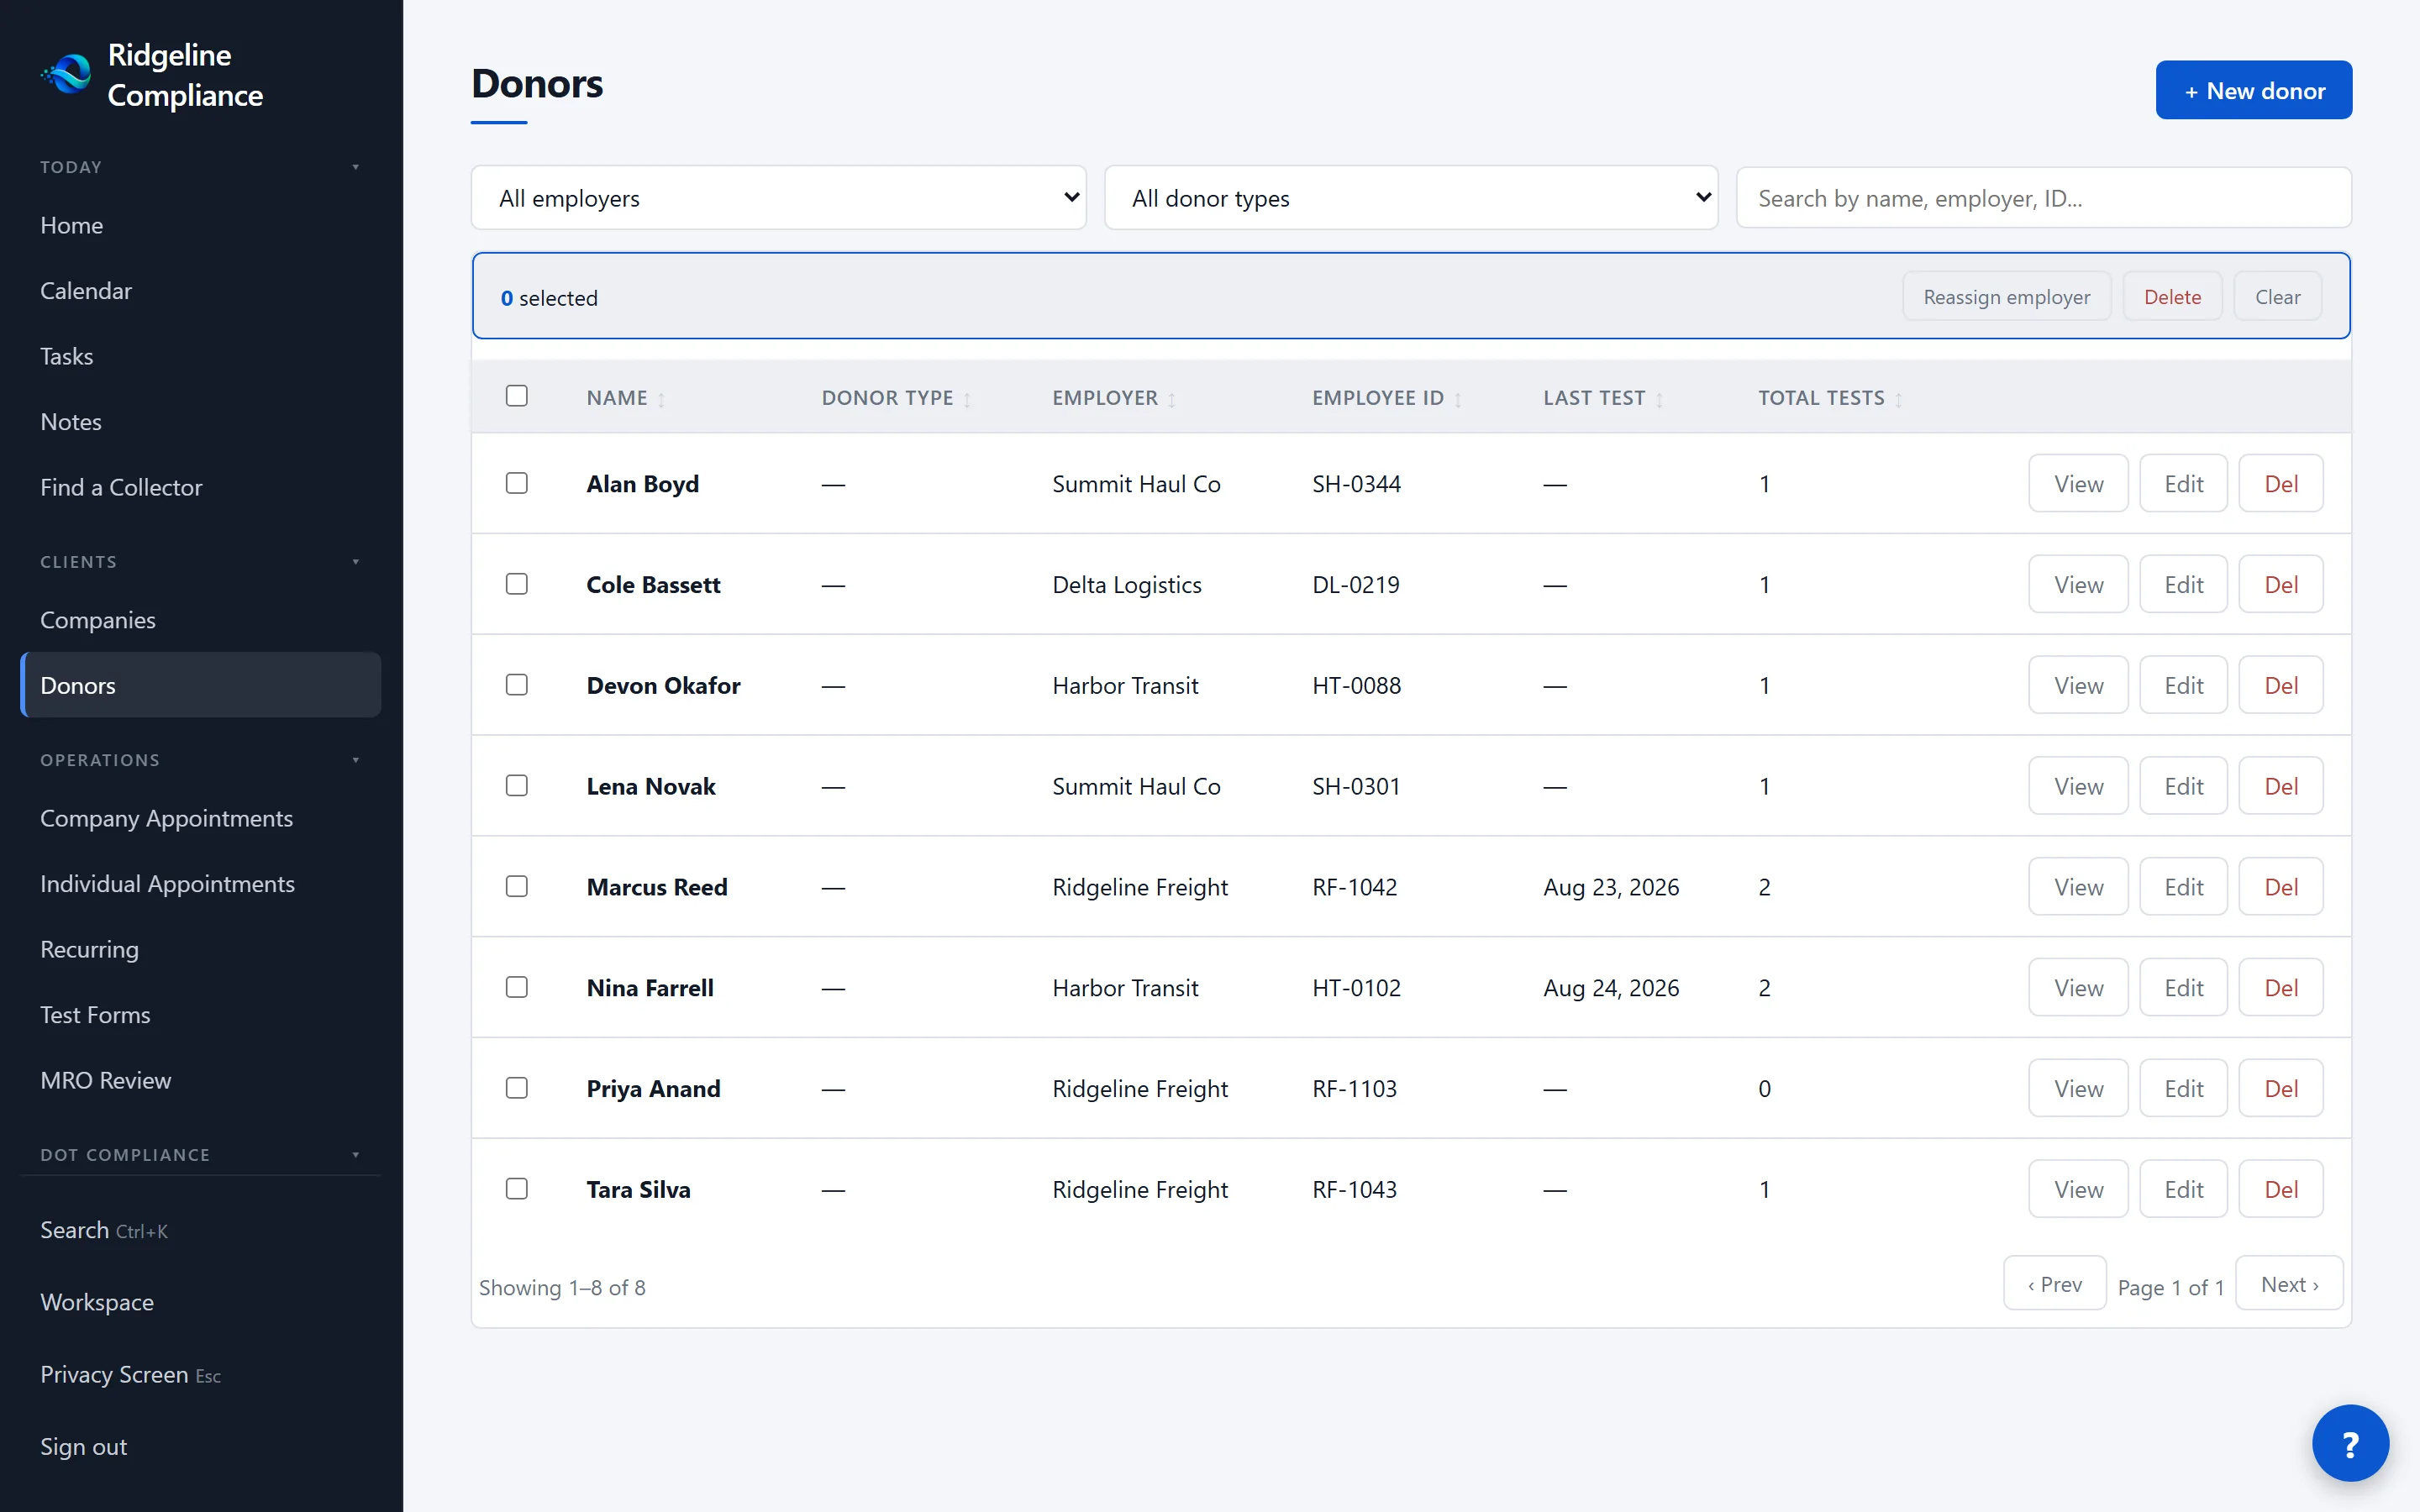Viewport: 2420px width, 1512px height.
Task: Go to Next page of donors
Action: 2289,1284
